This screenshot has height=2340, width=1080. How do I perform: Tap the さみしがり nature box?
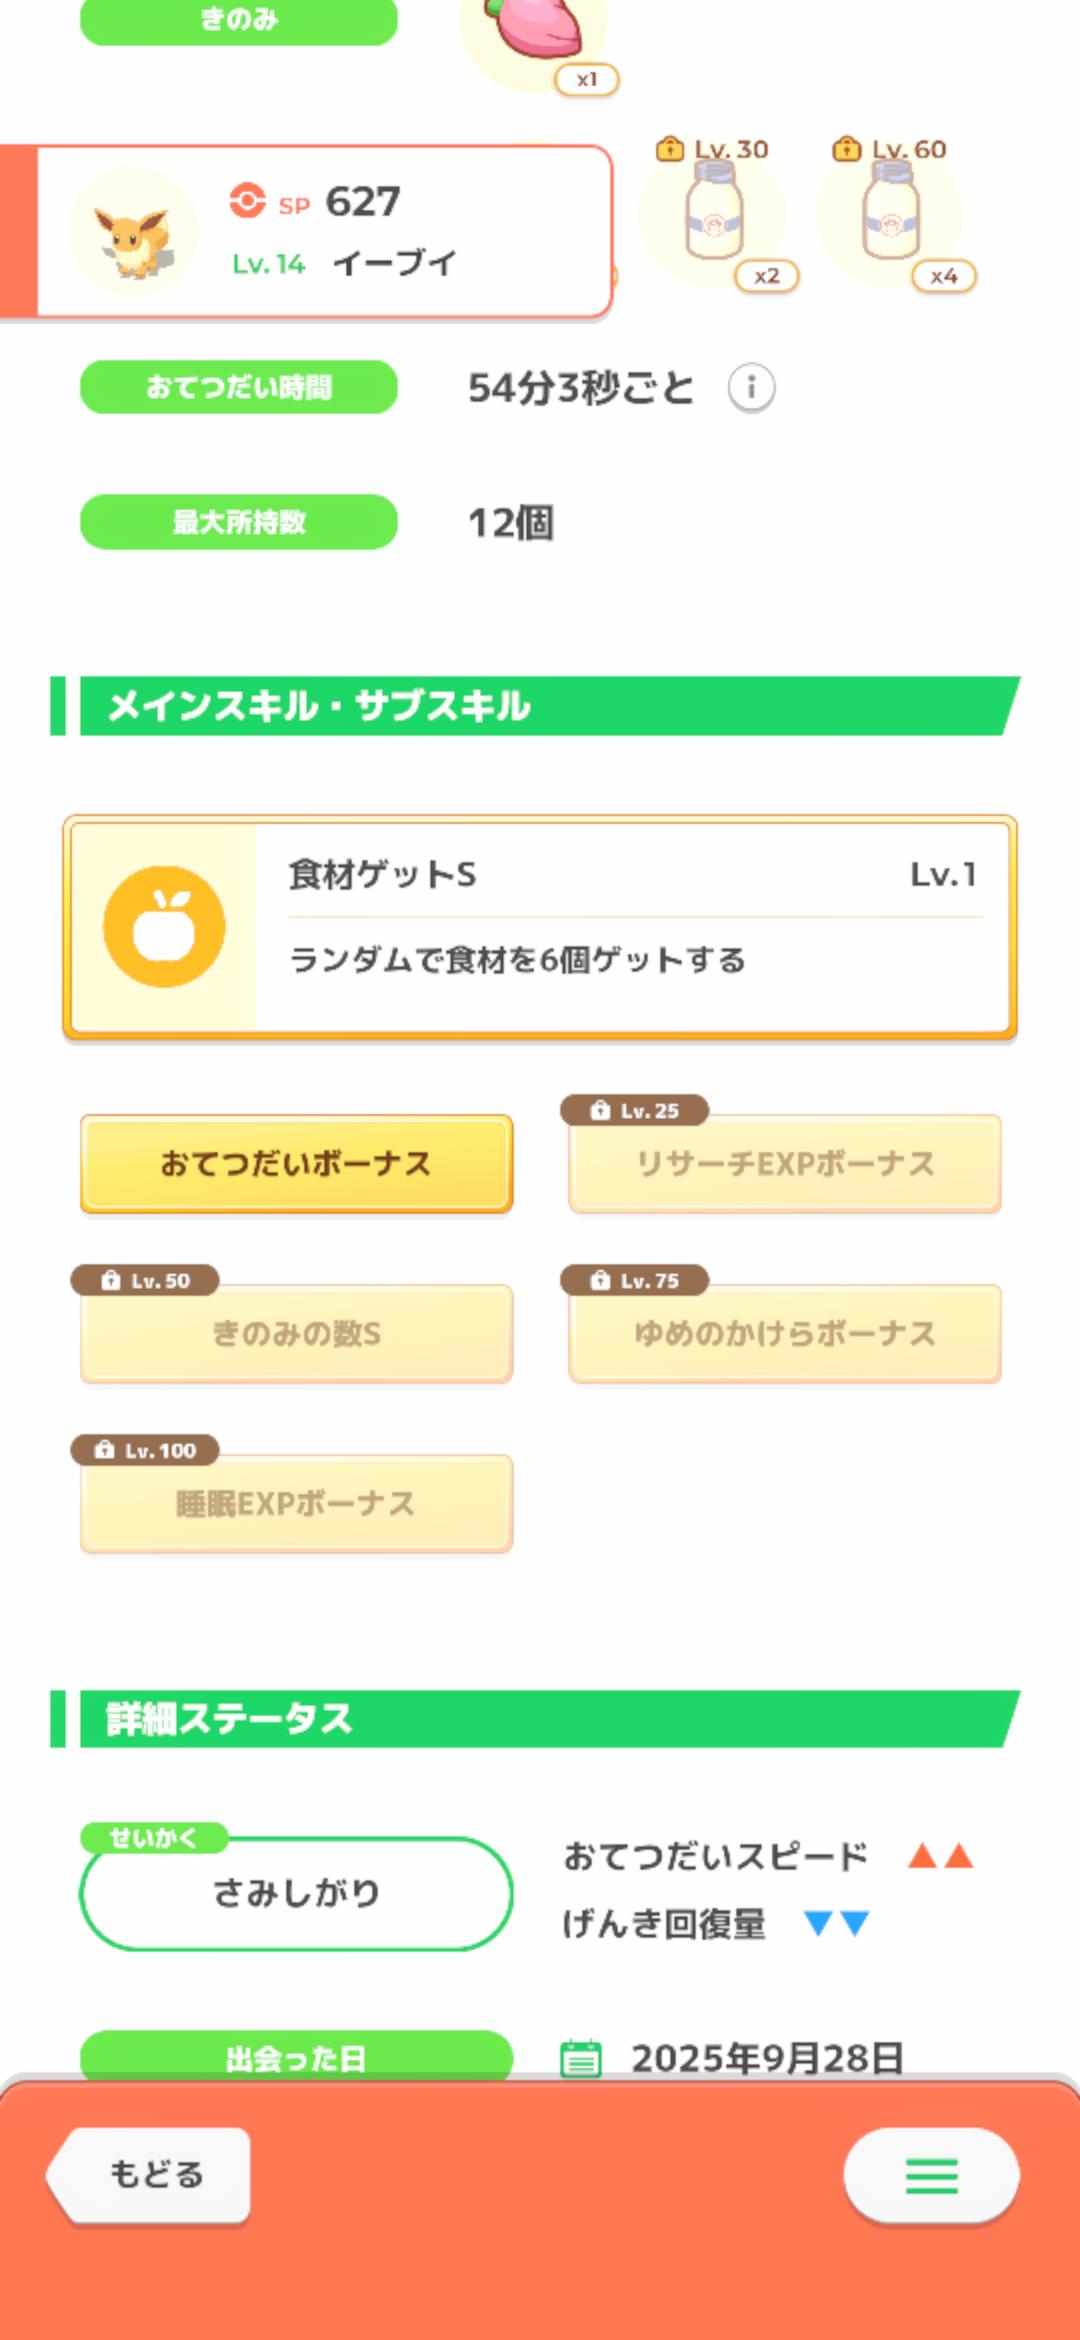tap(296, 1893)
